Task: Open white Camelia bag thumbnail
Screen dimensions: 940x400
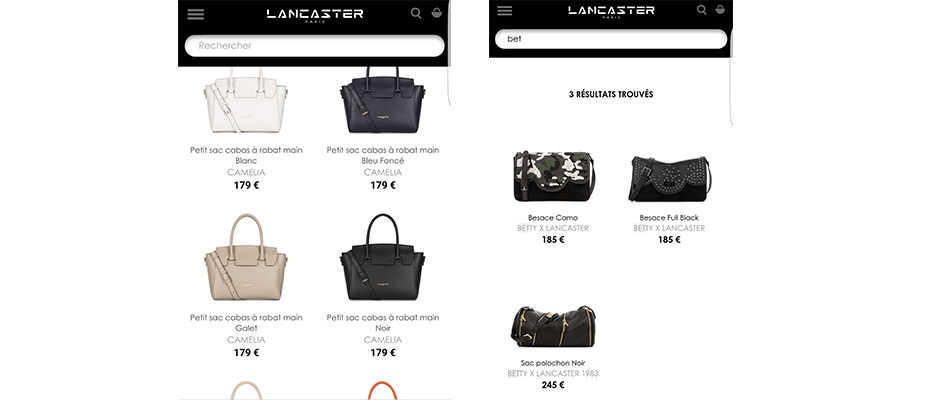Action: 246,101
